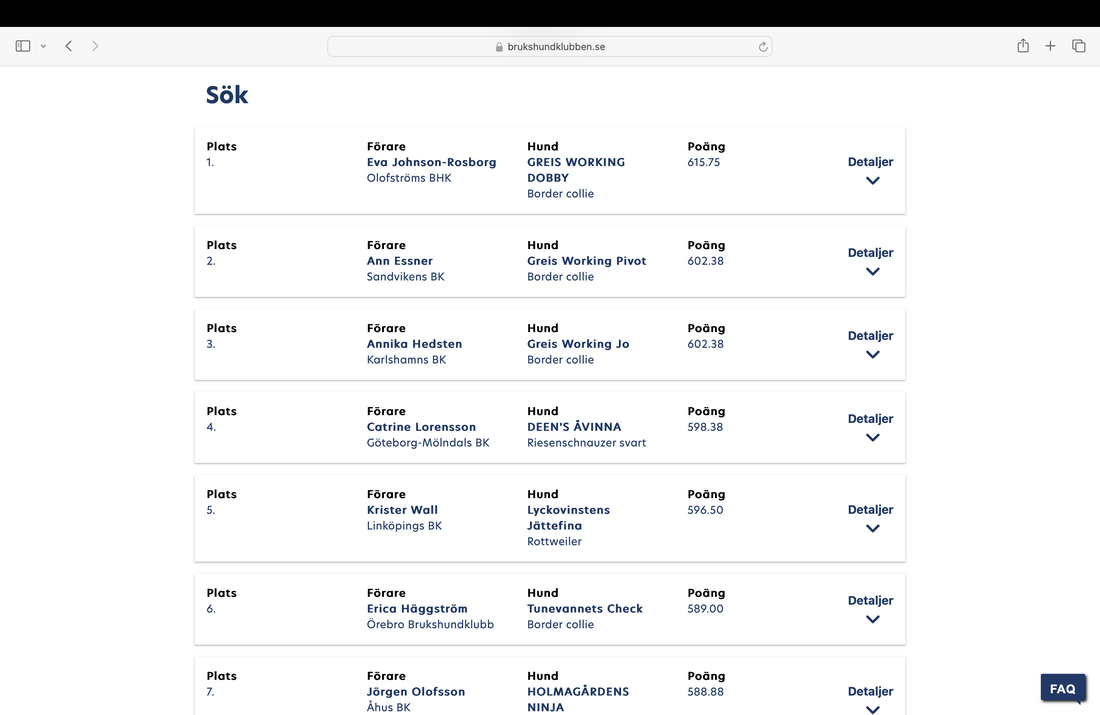Expand Detaljer for Krister Wall
Image resolution: width=1100 pixels, height=715 pixels.
870,518
